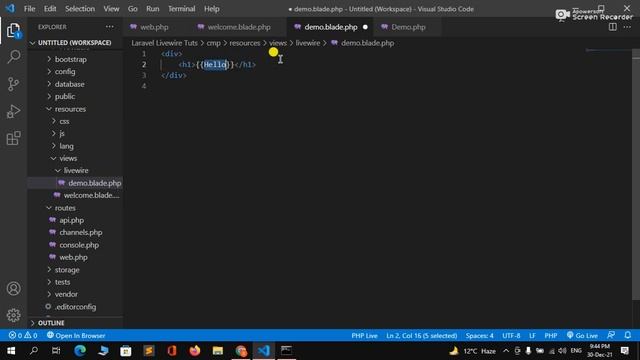Click PHP Live in status bar
Image resolution: width=640 pixels, height=360 pixels.
[364, 336]
